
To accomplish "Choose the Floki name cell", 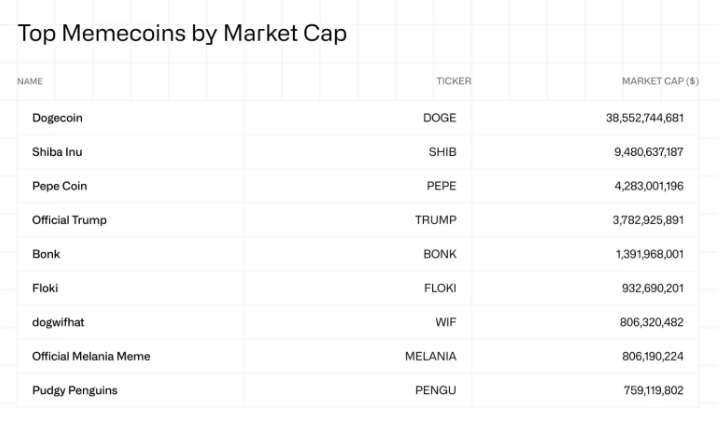I will pyautogui.click(x=45, y=288).
